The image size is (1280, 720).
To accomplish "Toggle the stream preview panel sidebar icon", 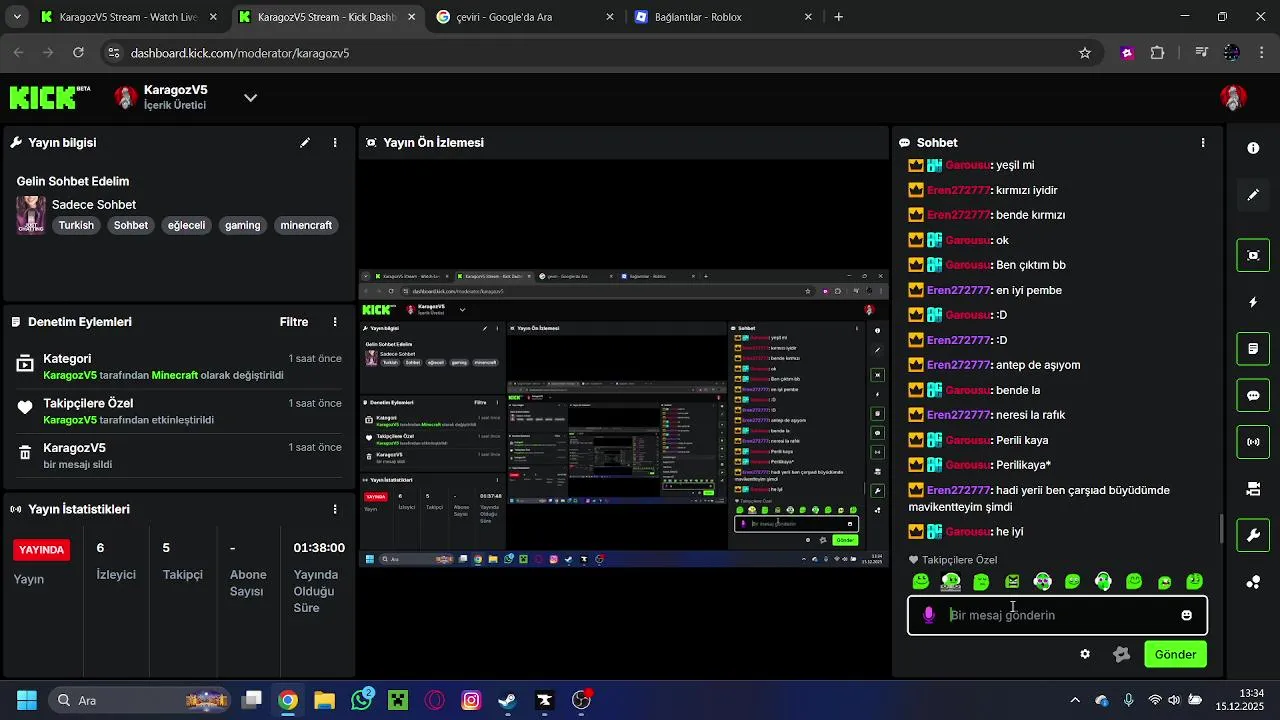I will [x=1253, y=255].
